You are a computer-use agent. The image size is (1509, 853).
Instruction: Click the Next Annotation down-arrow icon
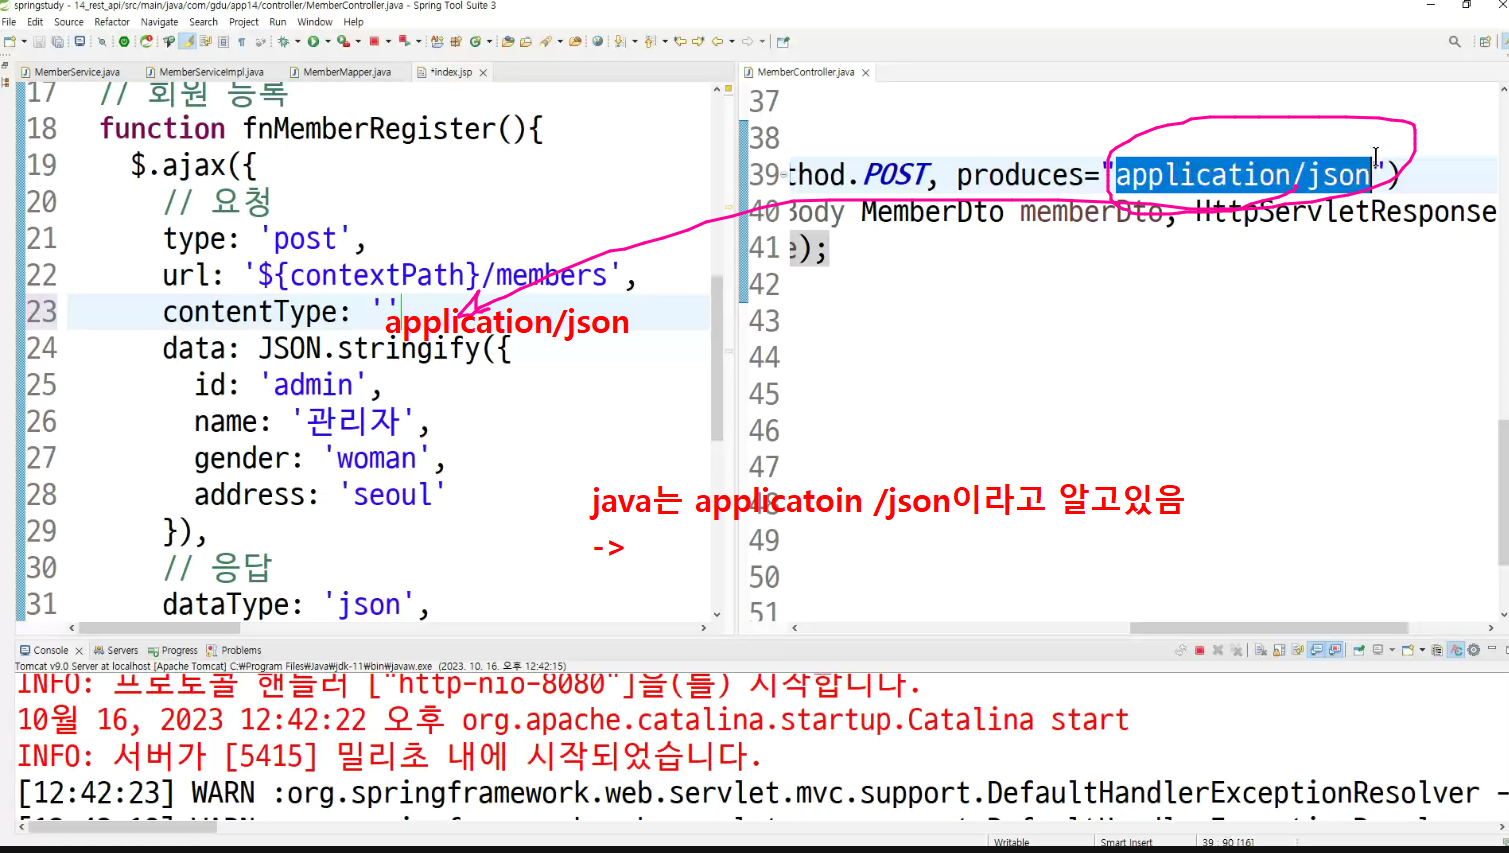619,42
